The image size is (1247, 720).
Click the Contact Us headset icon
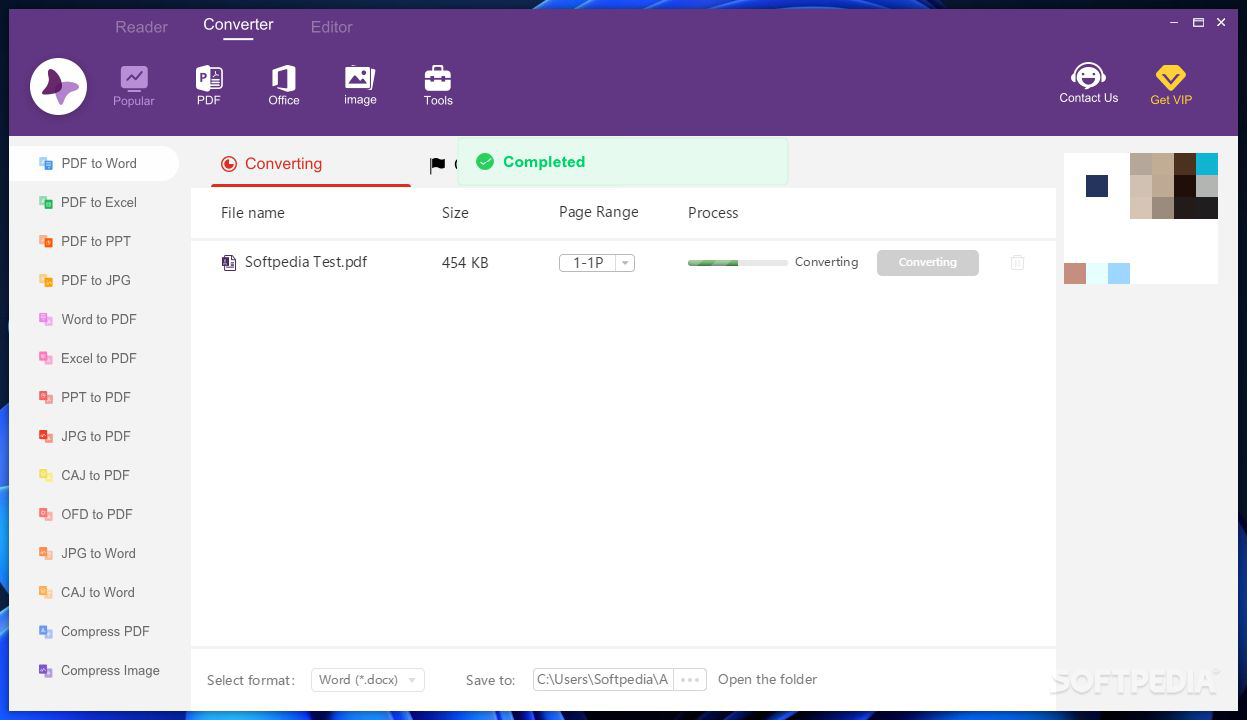click(x=1088, y=75)
